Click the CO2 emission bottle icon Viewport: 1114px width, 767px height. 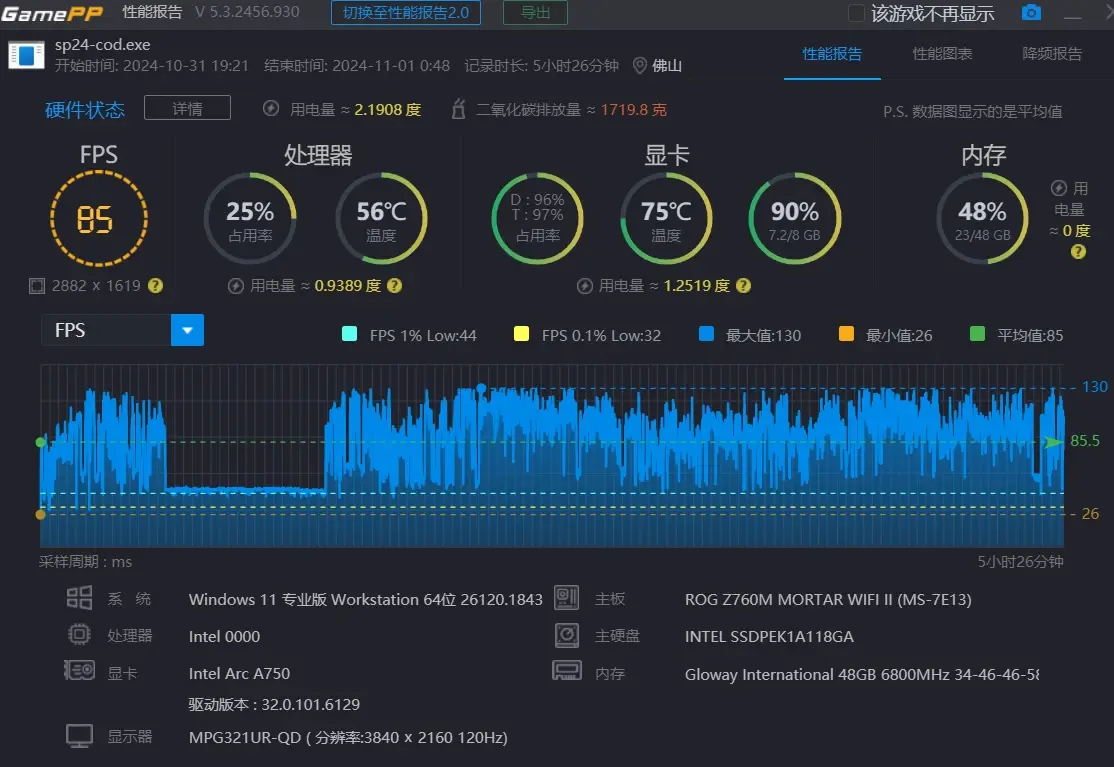point(459,109)
